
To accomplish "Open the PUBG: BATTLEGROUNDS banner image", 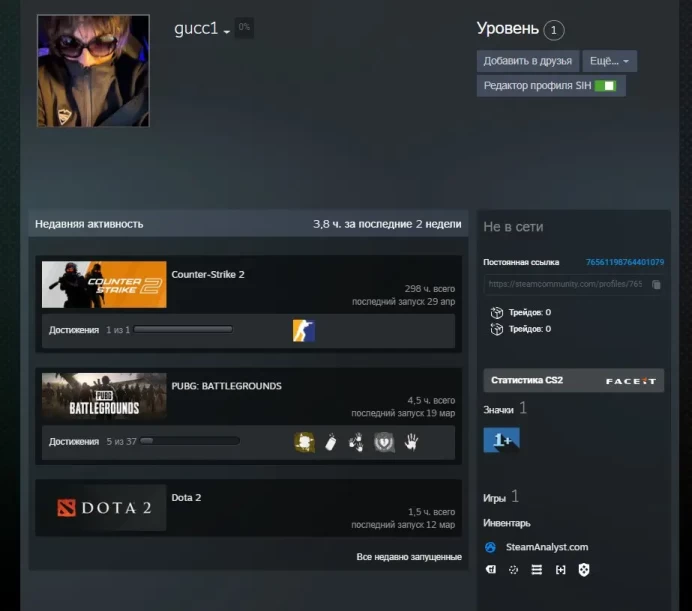I will click(x=104, y=396).
